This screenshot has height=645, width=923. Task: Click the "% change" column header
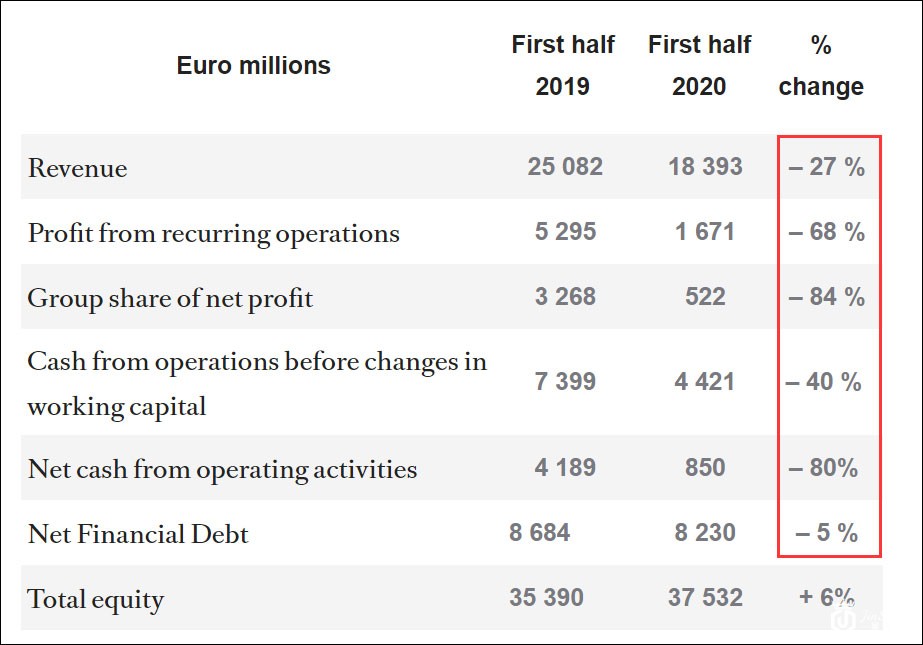pos(821,66)
